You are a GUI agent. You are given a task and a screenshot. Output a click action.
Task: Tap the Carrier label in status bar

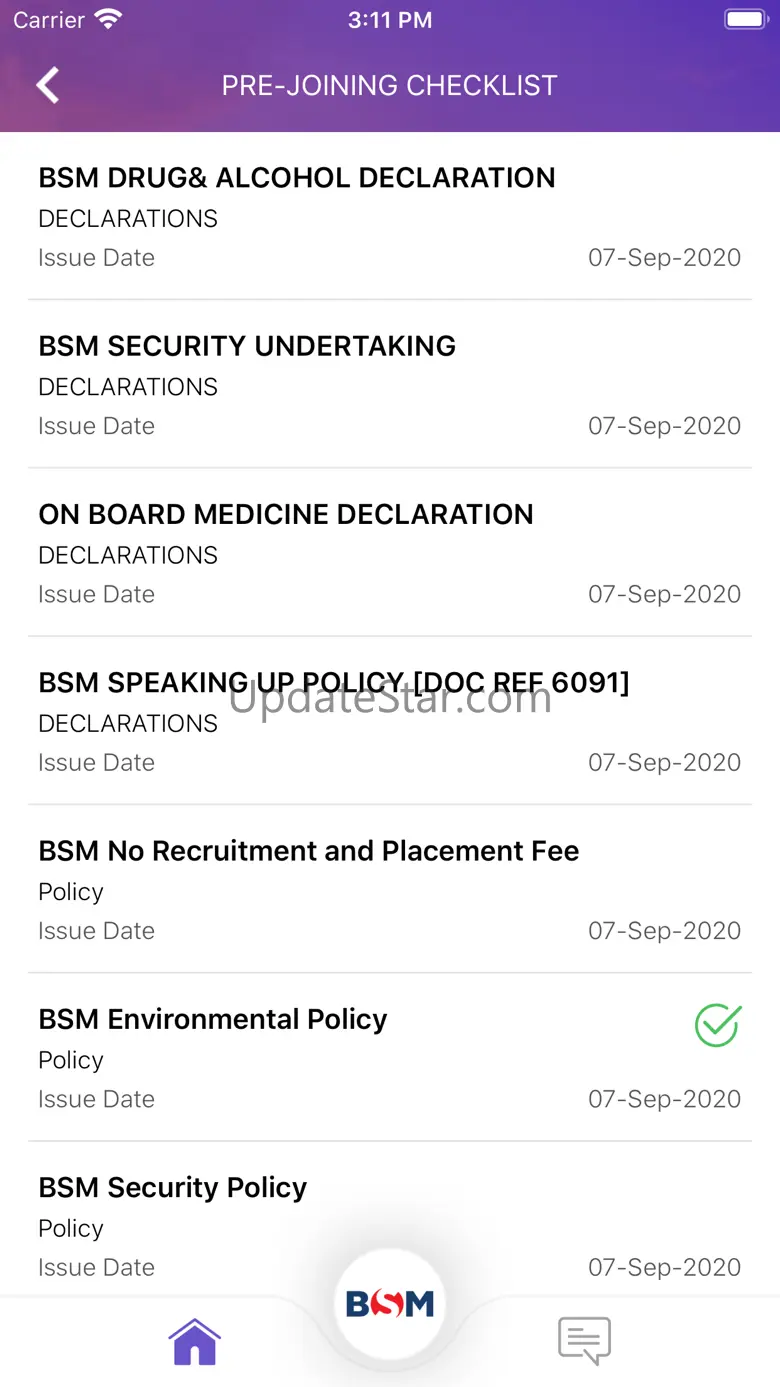[49, 20]
